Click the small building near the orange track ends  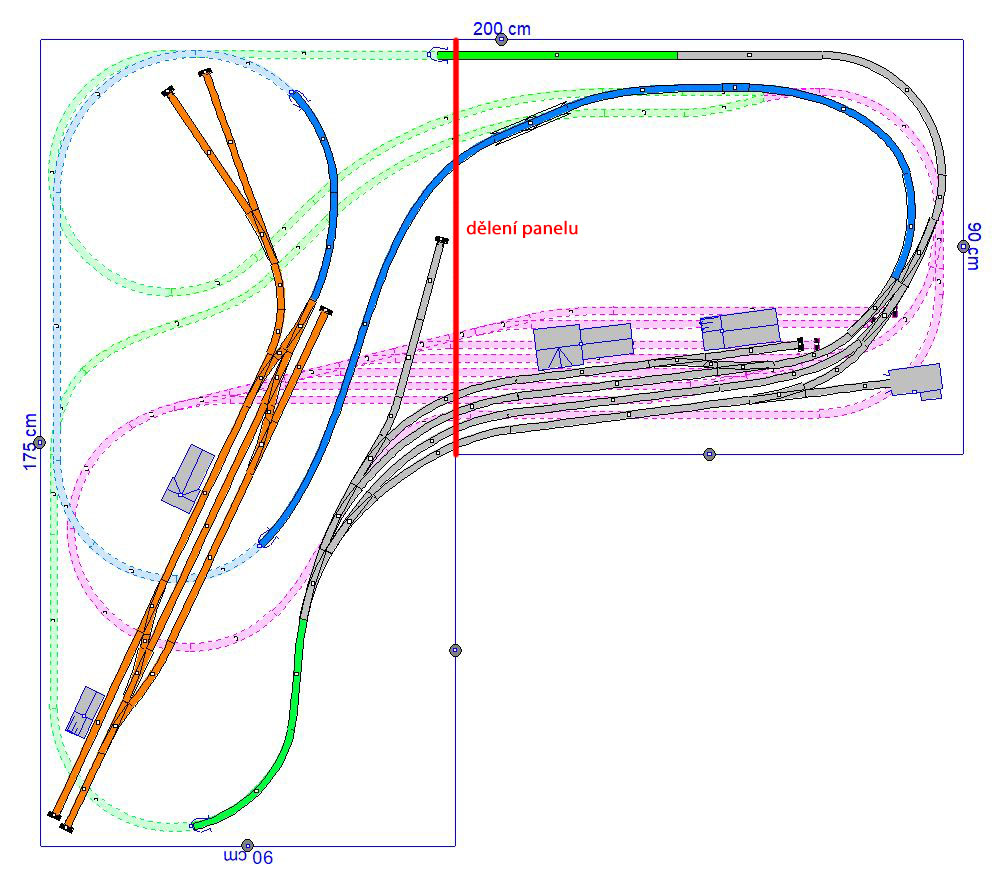(x=86, y=711)
